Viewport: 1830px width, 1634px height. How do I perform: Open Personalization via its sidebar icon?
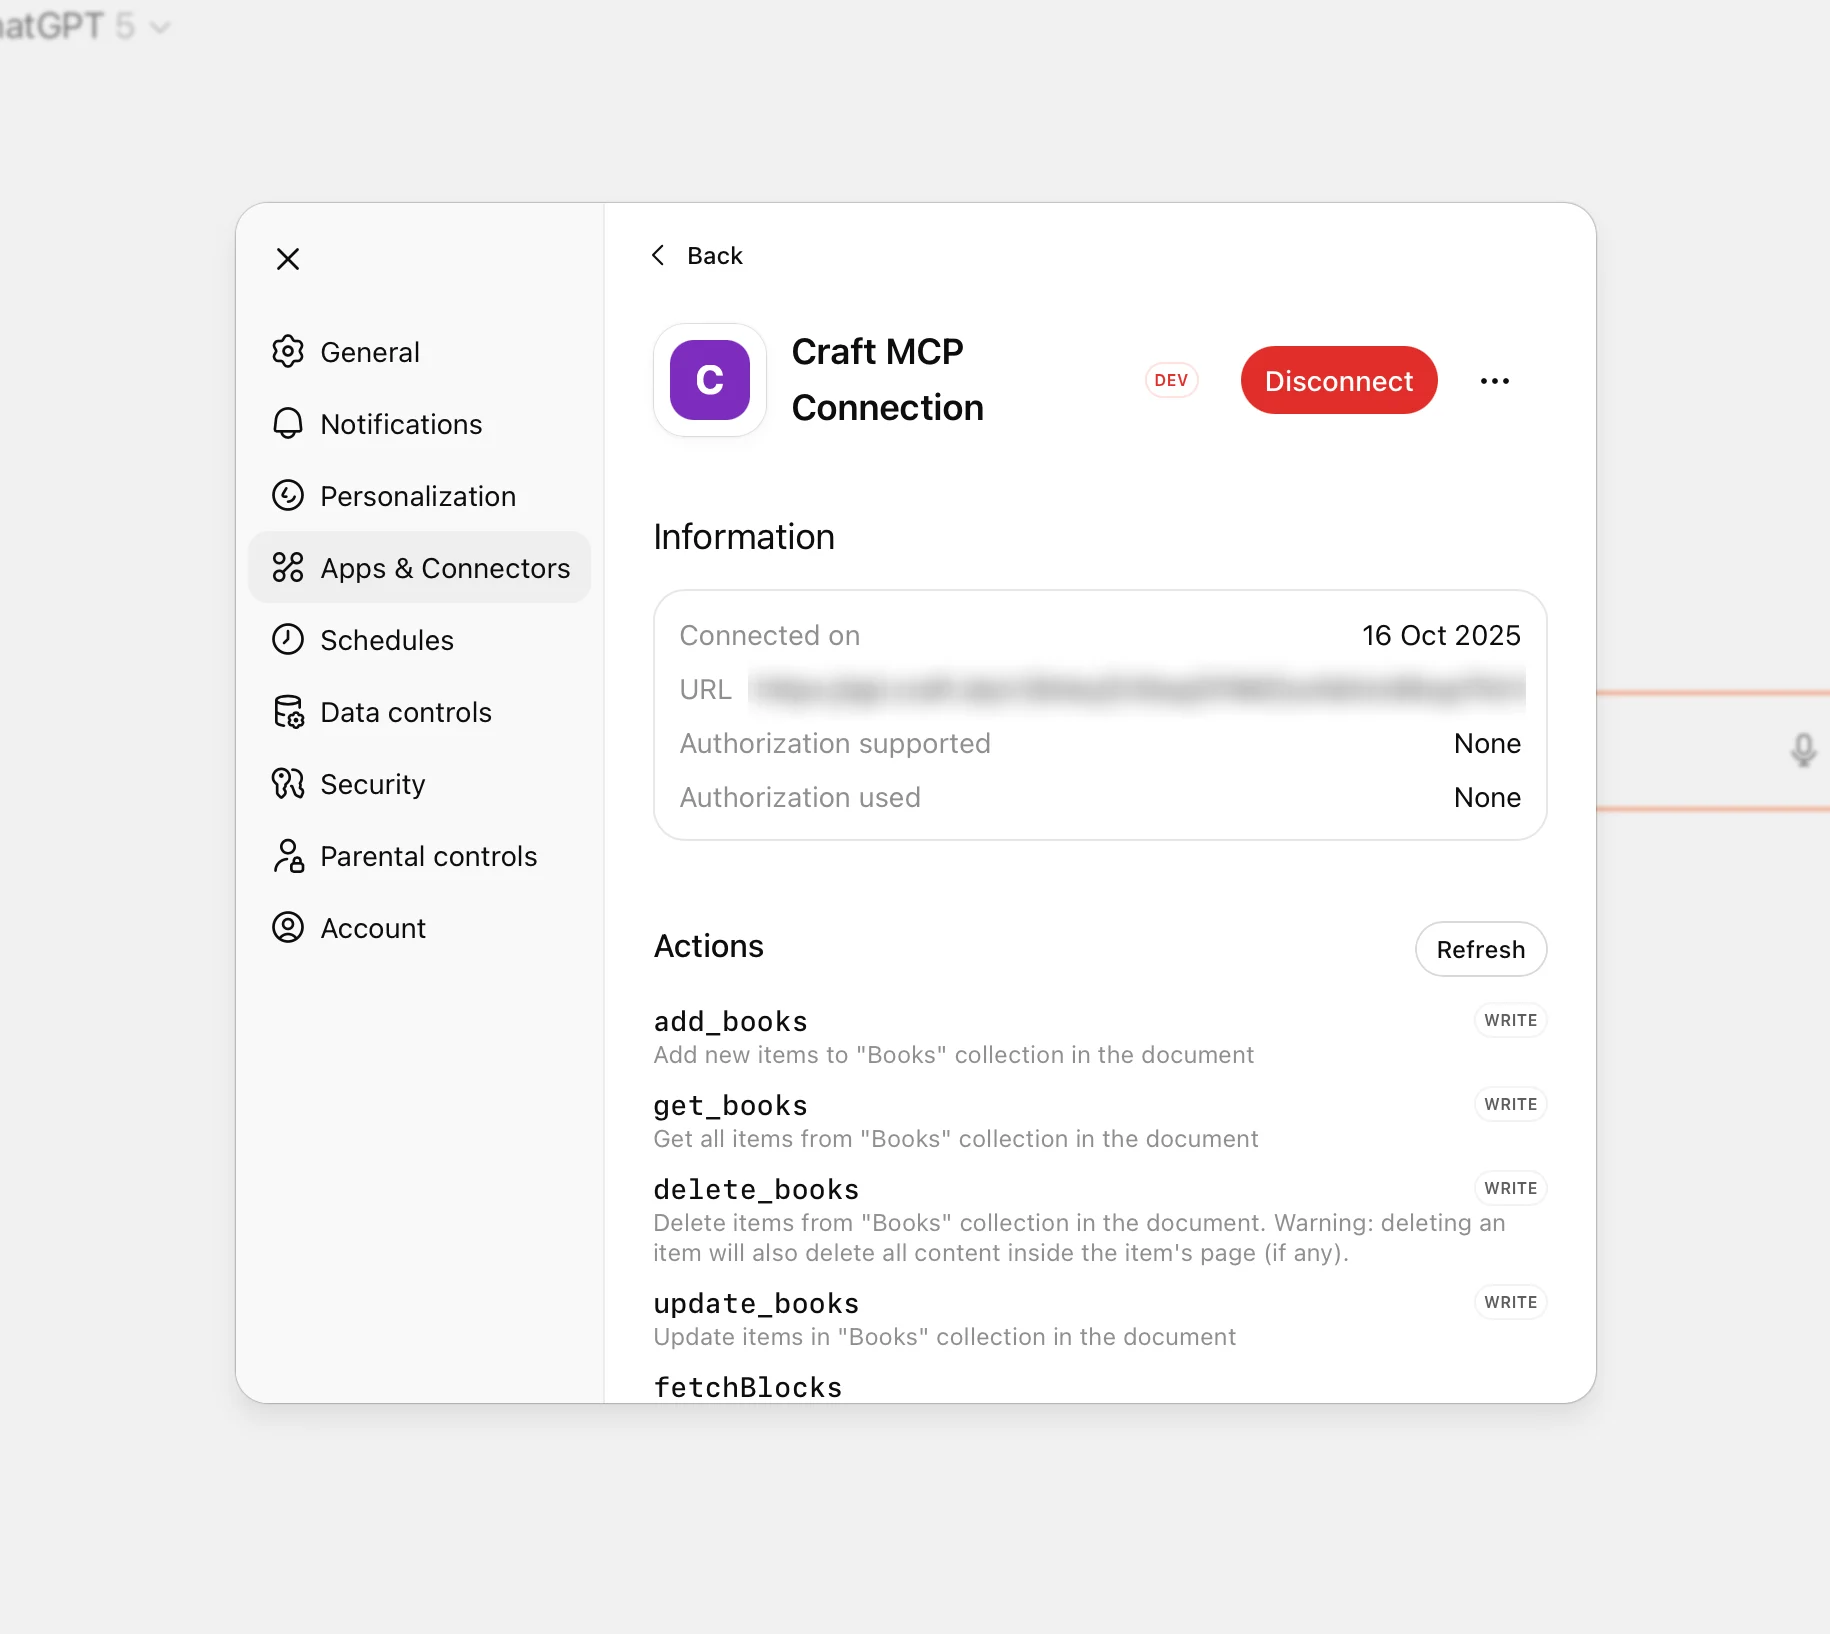click(288, 495)
